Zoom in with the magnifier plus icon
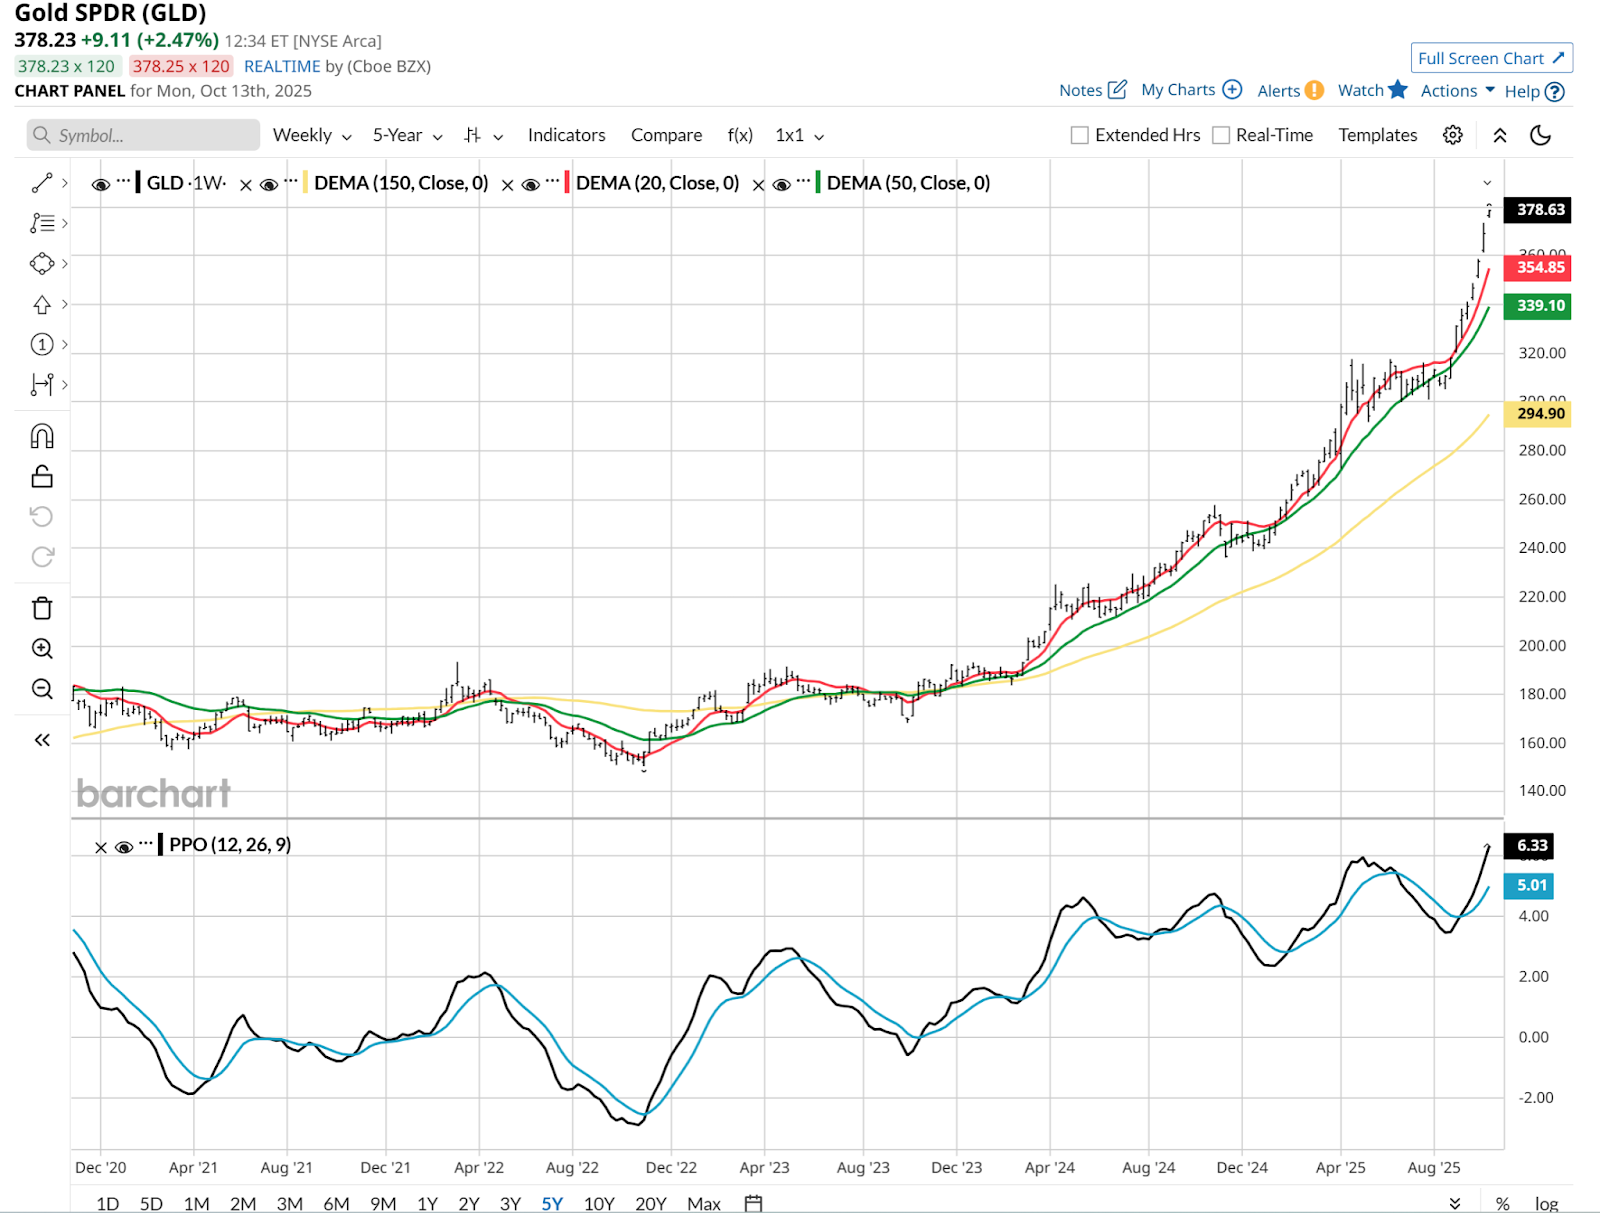 point(42,648)
